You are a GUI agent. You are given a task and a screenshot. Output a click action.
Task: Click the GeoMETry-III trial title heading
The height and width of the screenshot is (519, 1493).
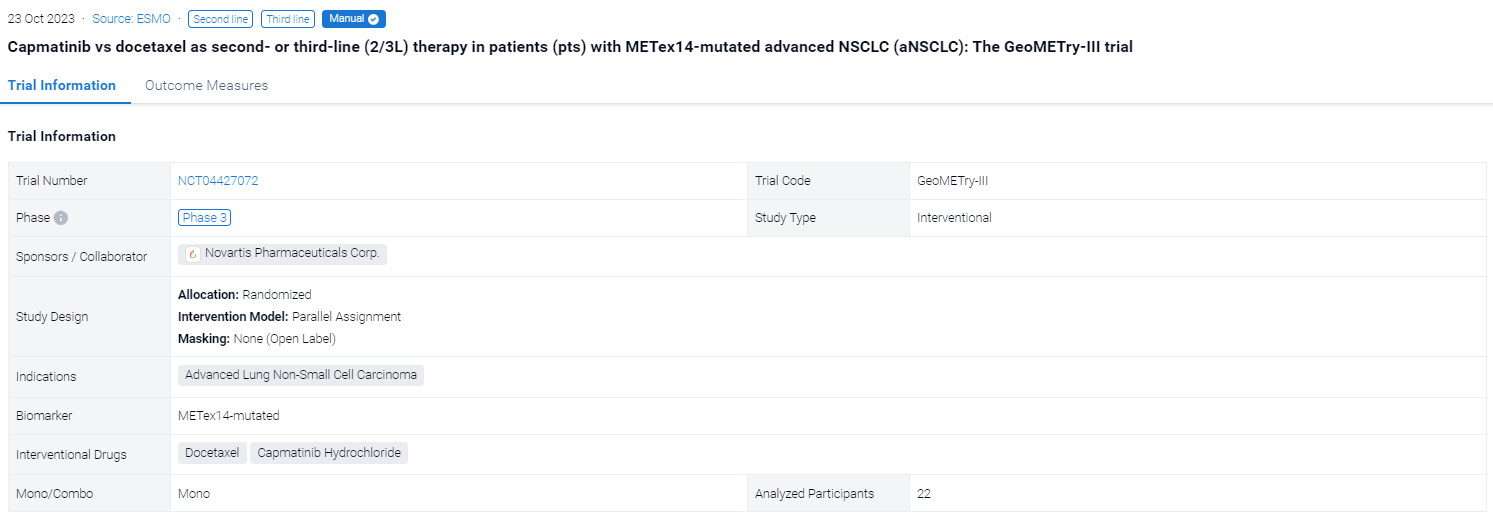570,47
